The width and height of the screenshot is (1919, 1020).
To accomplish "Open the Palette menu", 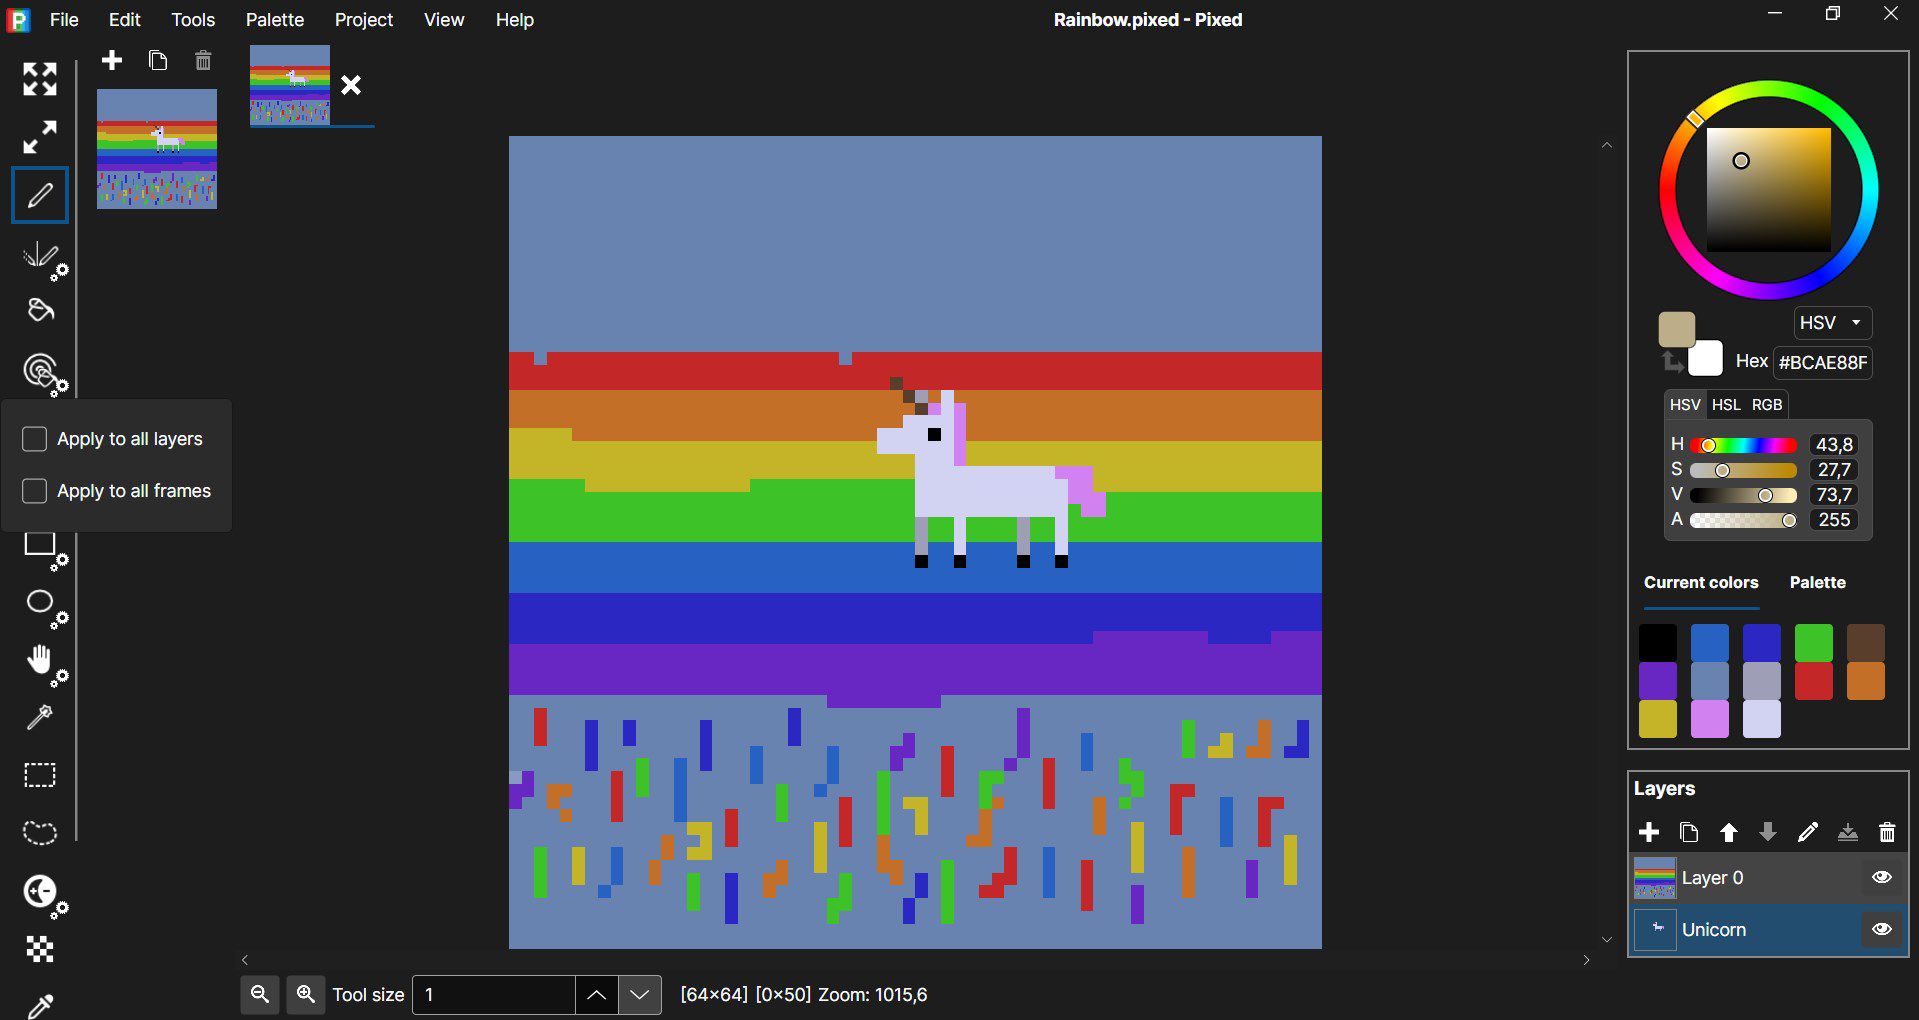I will click(275, 20).
